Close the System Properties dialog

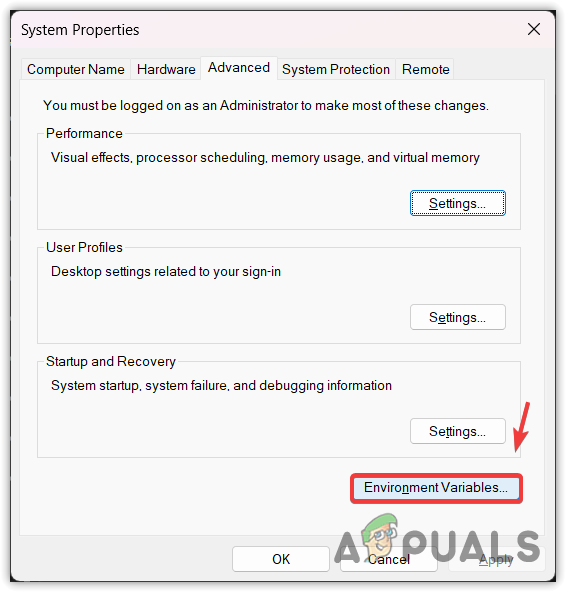(534, 29)
